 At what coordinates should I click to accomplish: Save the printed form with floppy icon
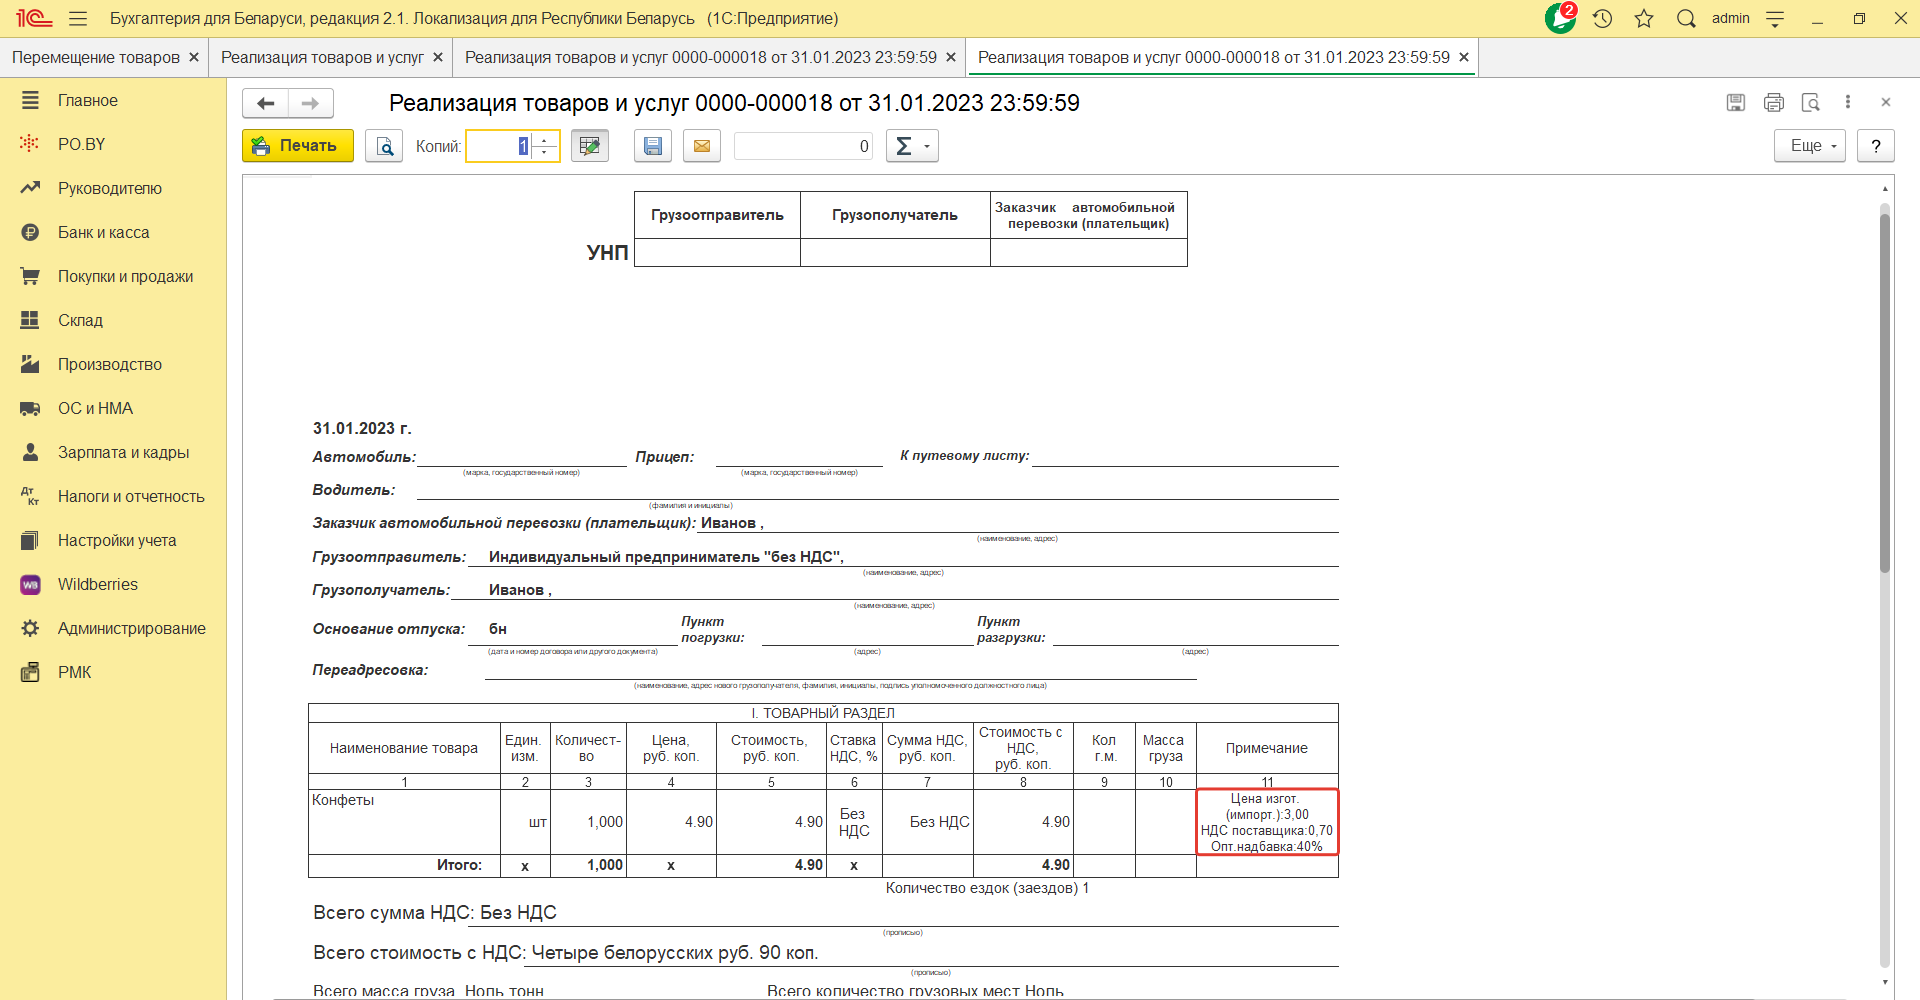[x=653, y=146]
